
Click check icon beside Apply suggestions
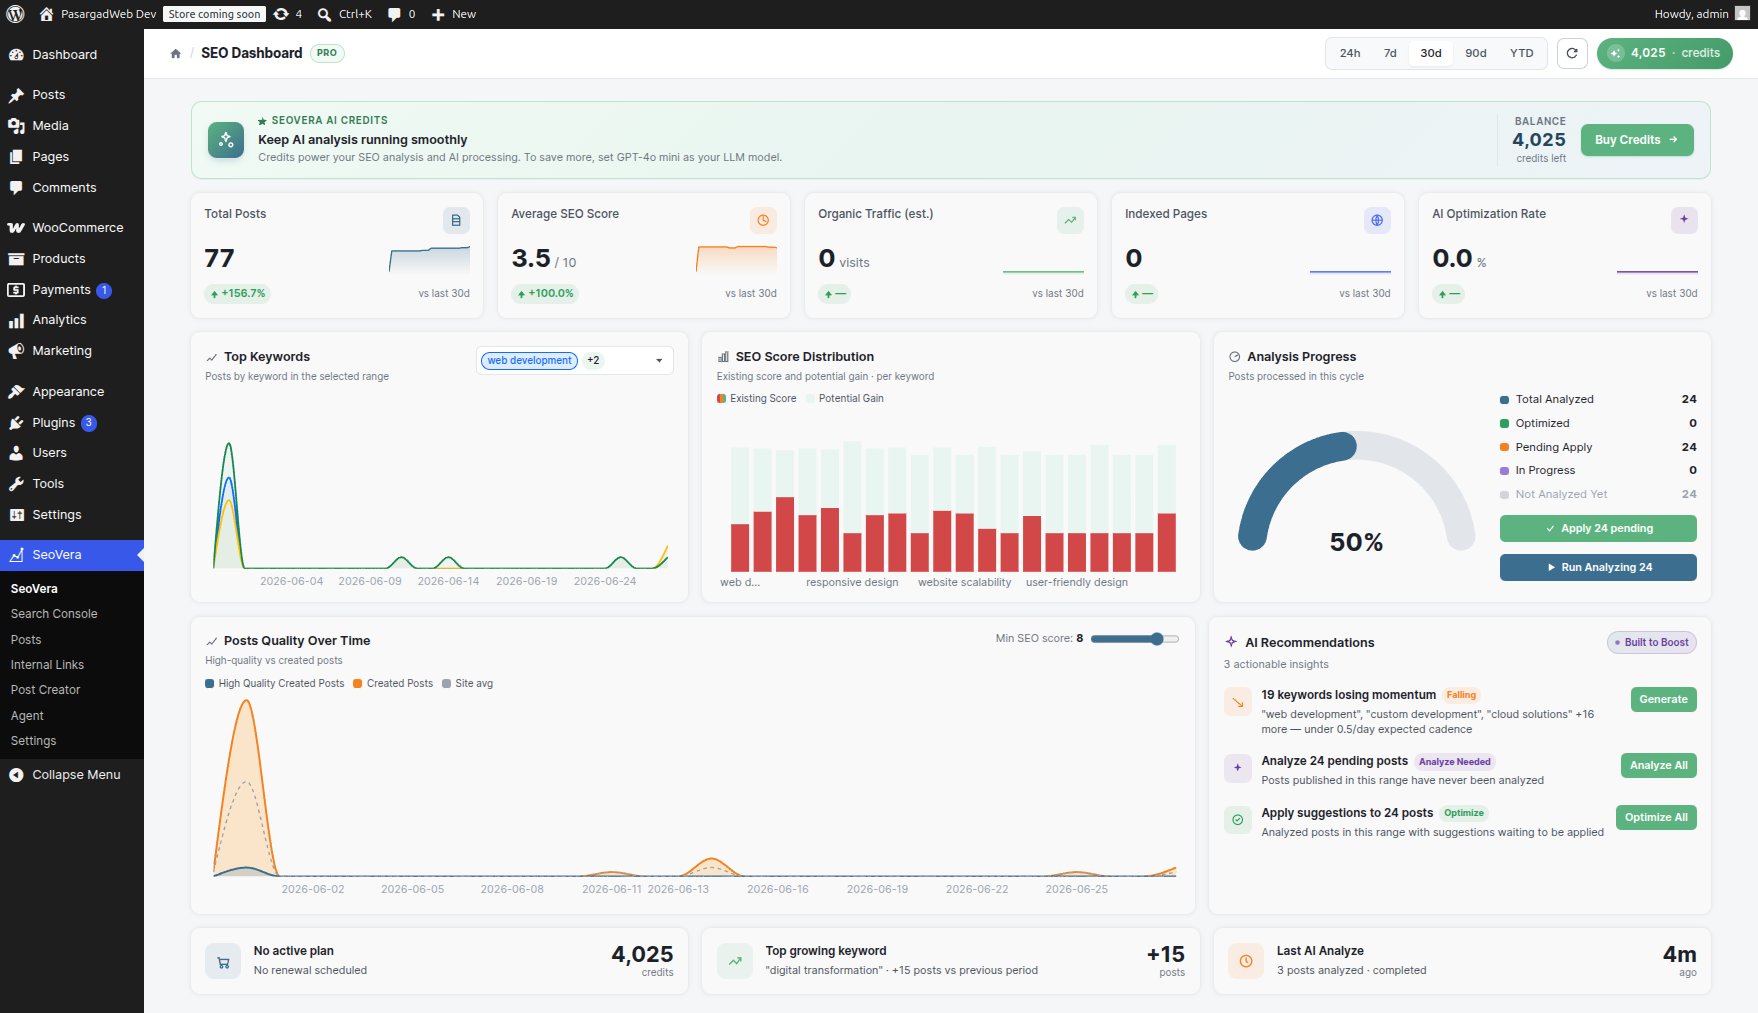point(1238,820)
